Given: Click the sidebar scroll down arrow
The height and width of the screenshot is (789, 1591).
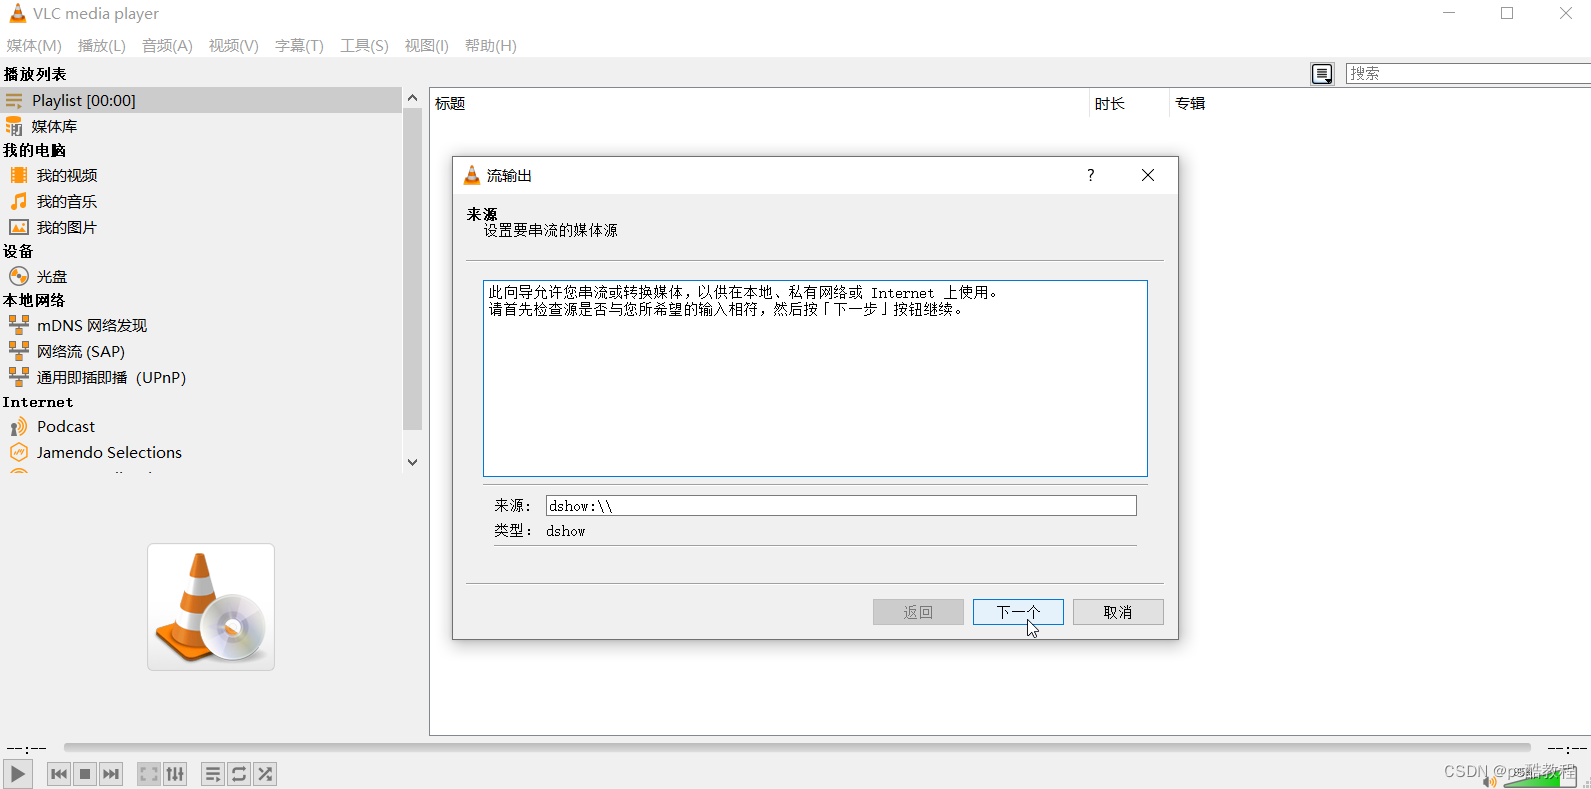Looking at the screenshot, I should click(412, 462).
